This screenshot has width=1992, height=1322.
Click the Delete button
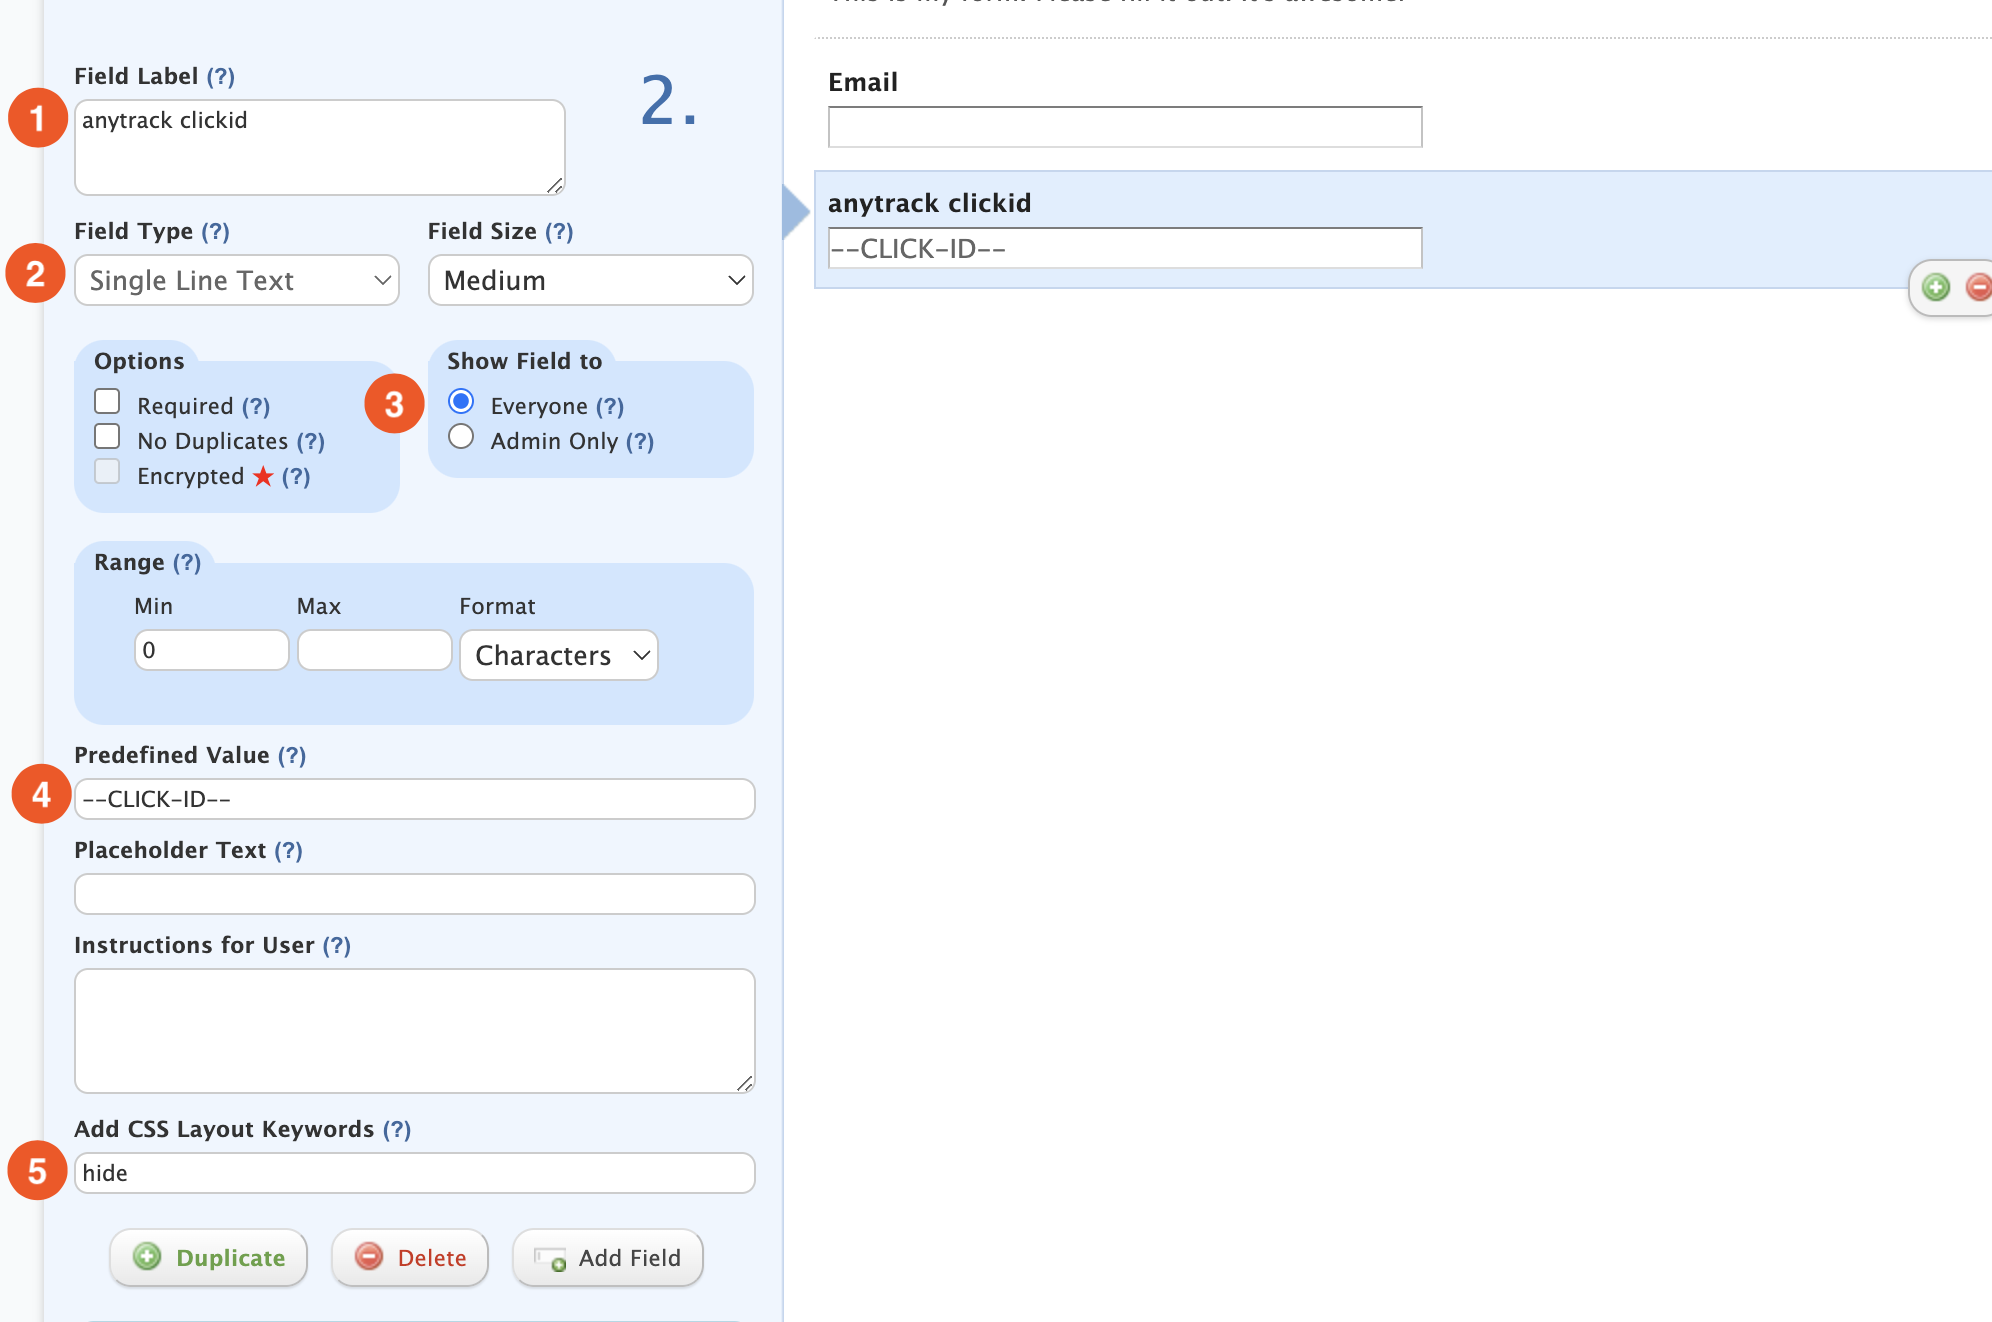click(x=410, y=1258)
